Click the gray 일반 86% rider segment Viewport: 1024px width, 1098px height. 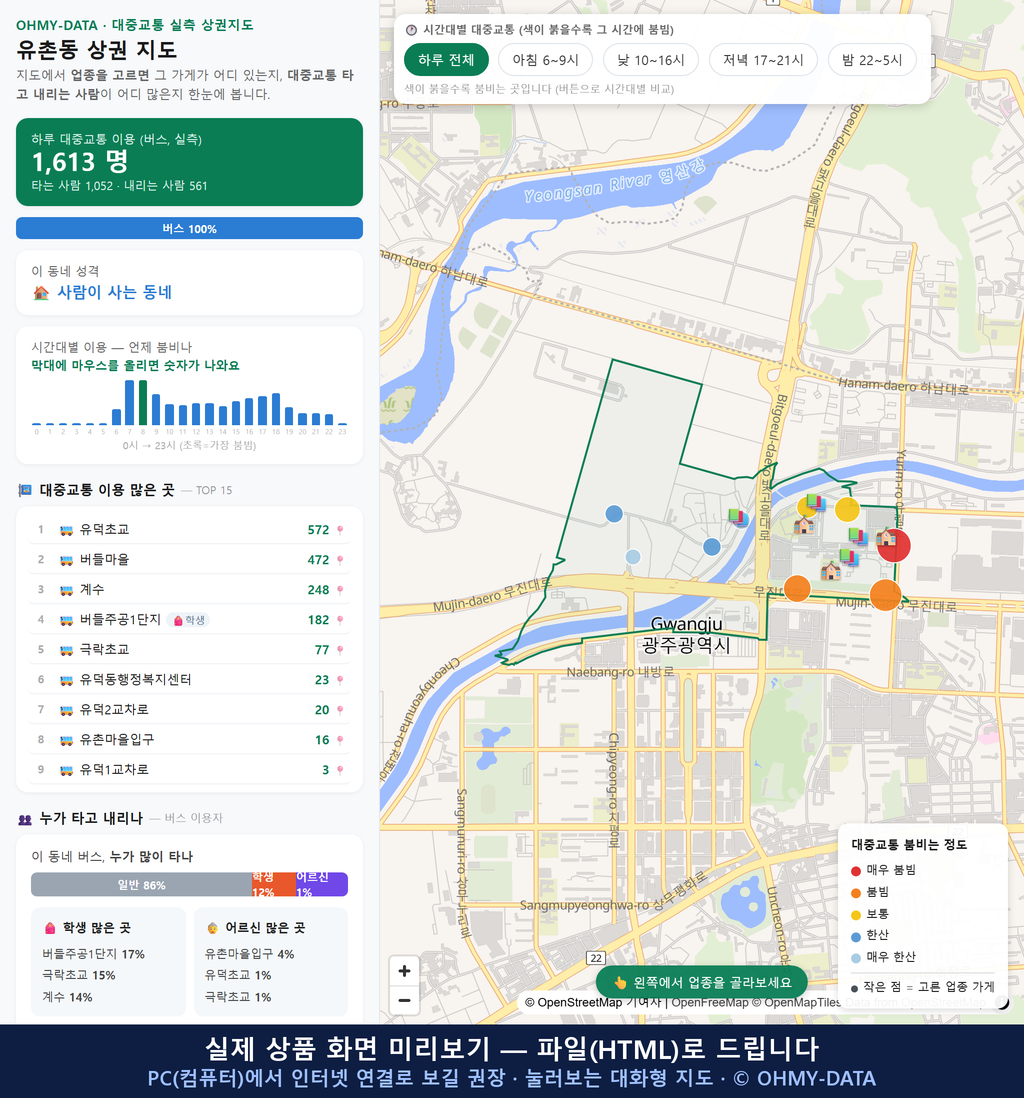point(141,884)
